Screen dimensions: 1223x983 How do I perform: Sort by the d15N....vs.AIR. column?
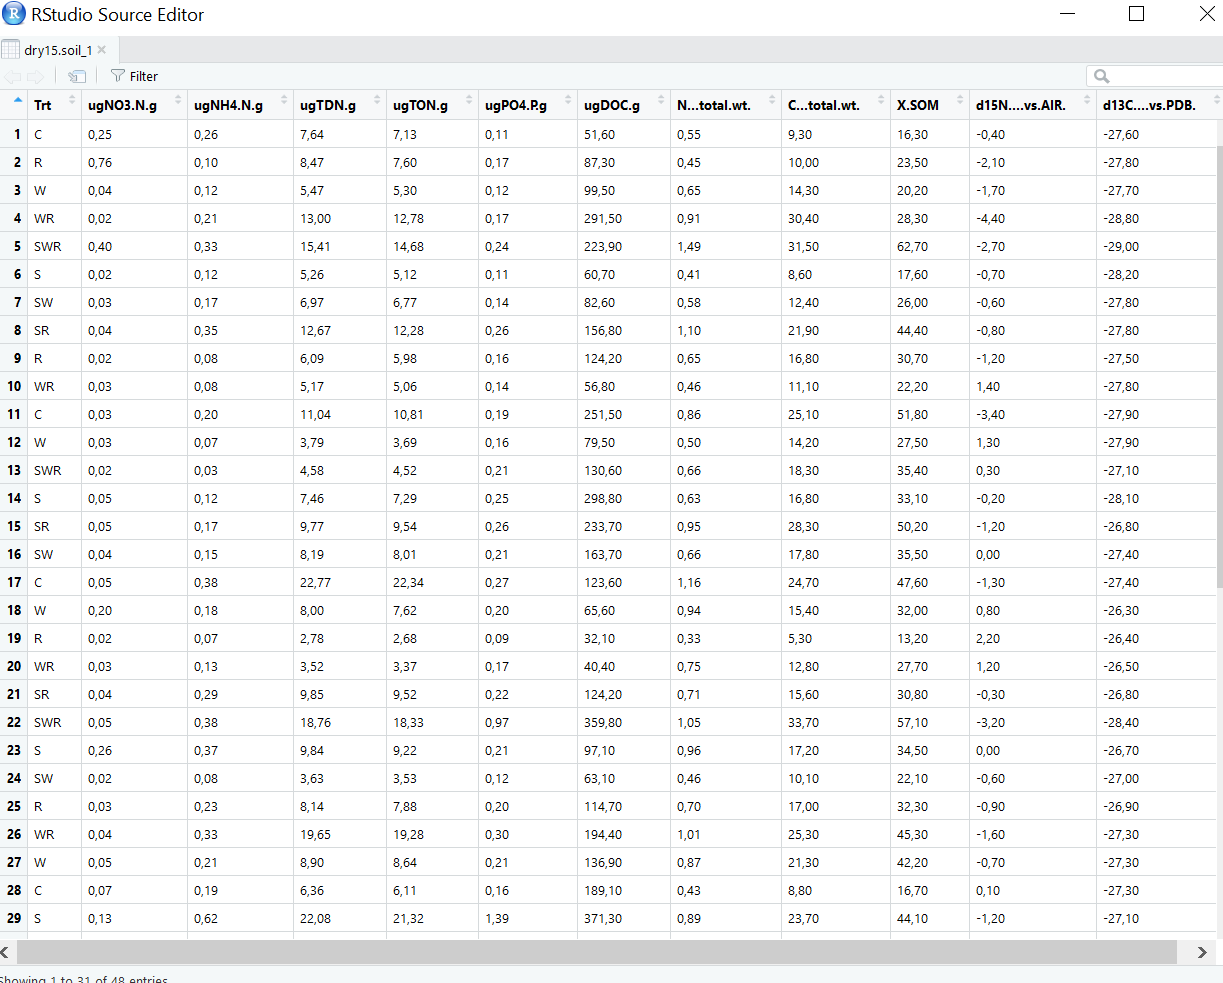(x=1033, y=105)
